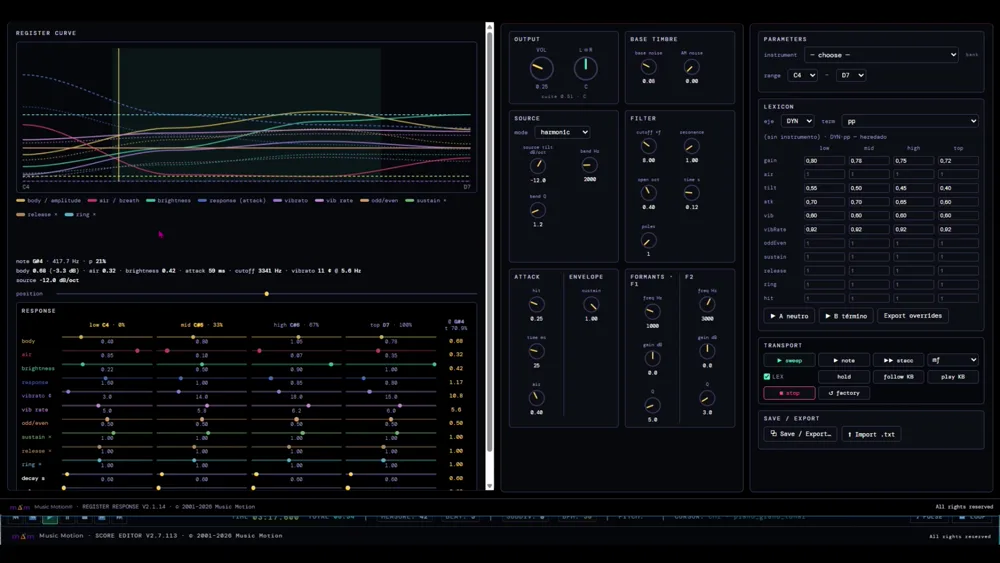1000x563 pixels.
Task: Click the body slider in low C4 column
Action: [x=107, y=337]
